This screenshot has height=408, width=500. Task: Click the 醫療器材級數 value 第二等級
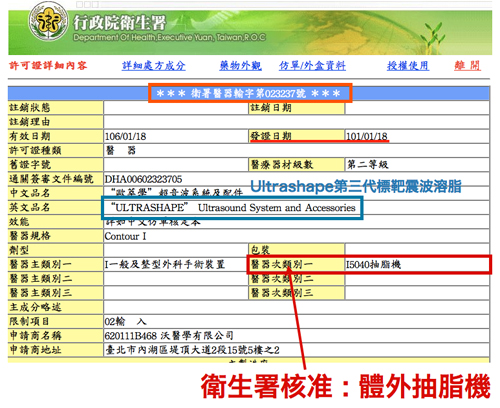click(368, 164)
